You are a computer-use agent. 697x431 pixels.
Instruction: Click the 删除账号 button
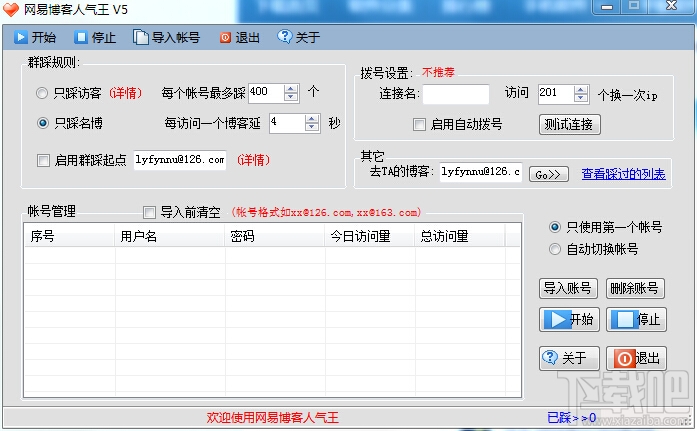pyautogui.click(x=635, y=288)
